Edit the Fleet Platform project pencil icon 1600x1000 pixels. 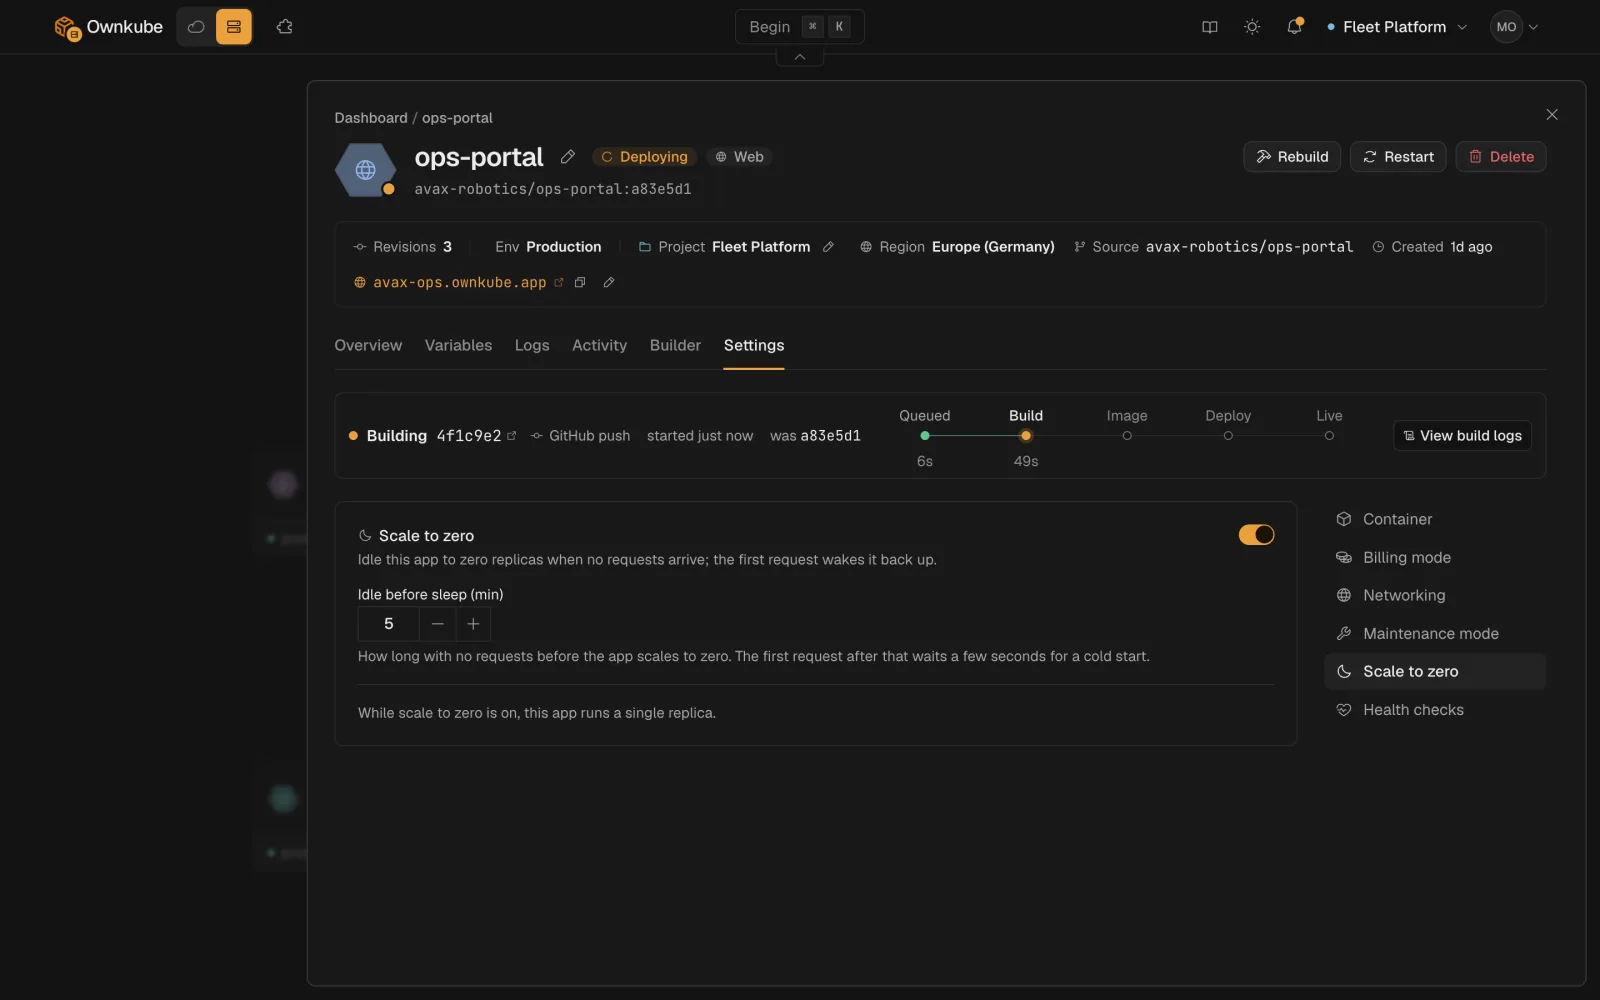tap(828, 247)
